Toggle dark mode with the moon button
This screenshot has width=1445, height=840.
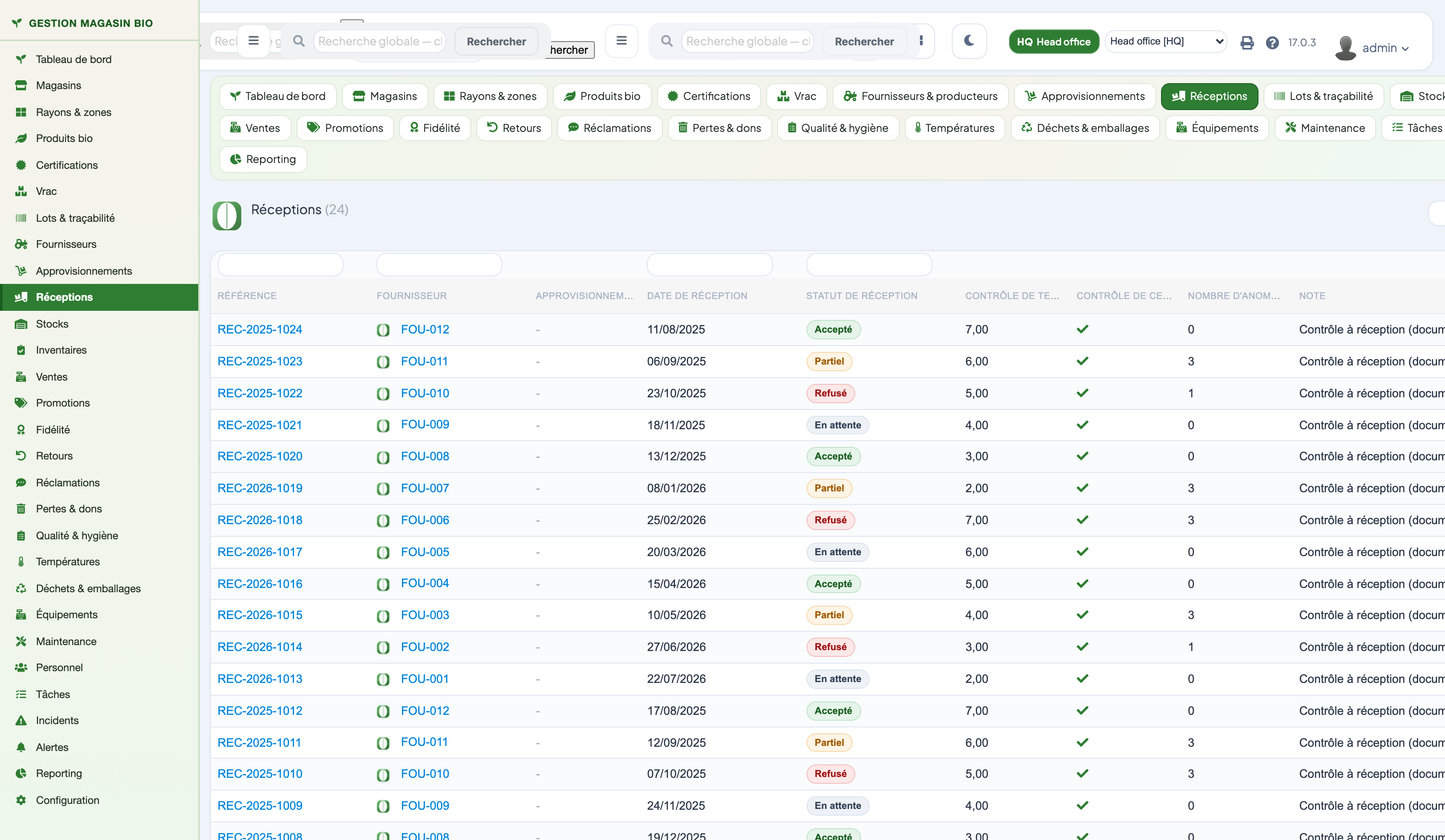click(x=969, y=41)
